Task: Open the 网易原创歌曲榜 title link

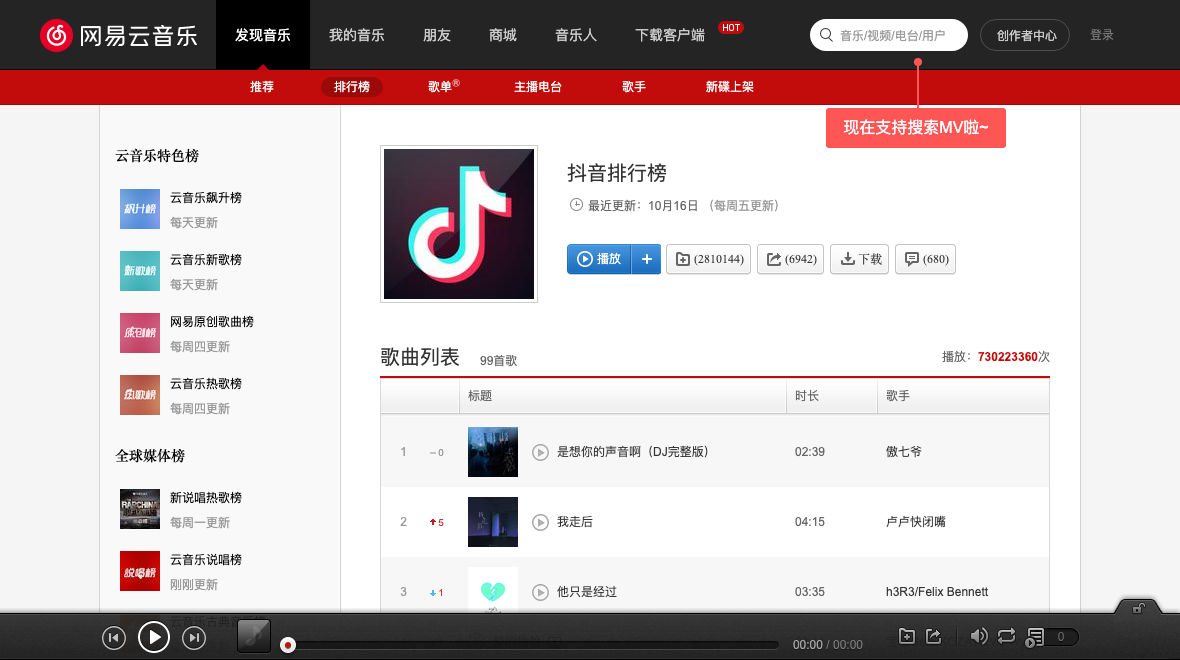Action: (x=212, y=322)
